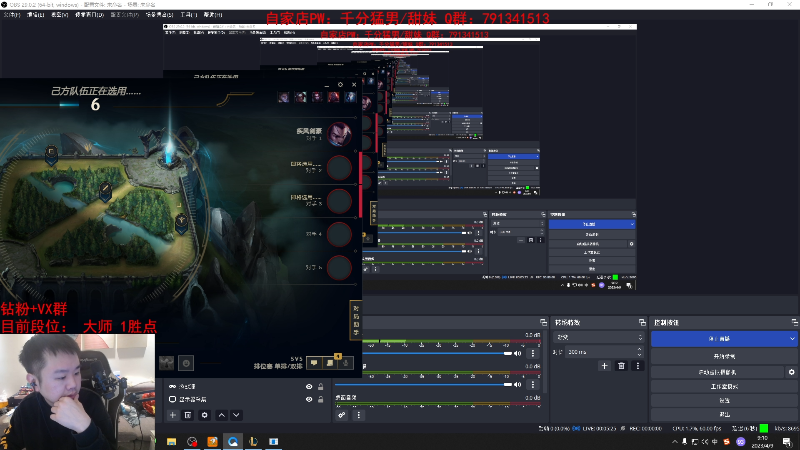Add a new source with plus icon
The image size is (800, 450).
[x=173, y=415]
